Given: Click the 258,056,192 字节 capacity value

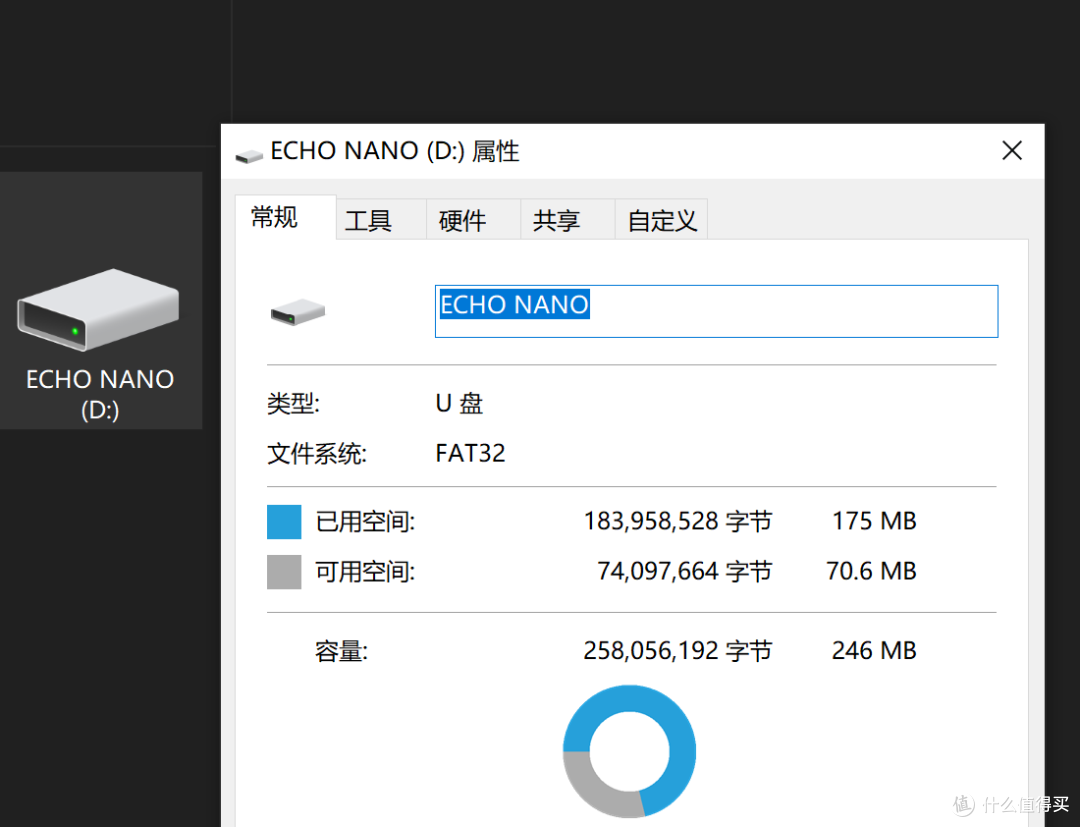Looking at the screenshot, I should click(x=678, y=651).
